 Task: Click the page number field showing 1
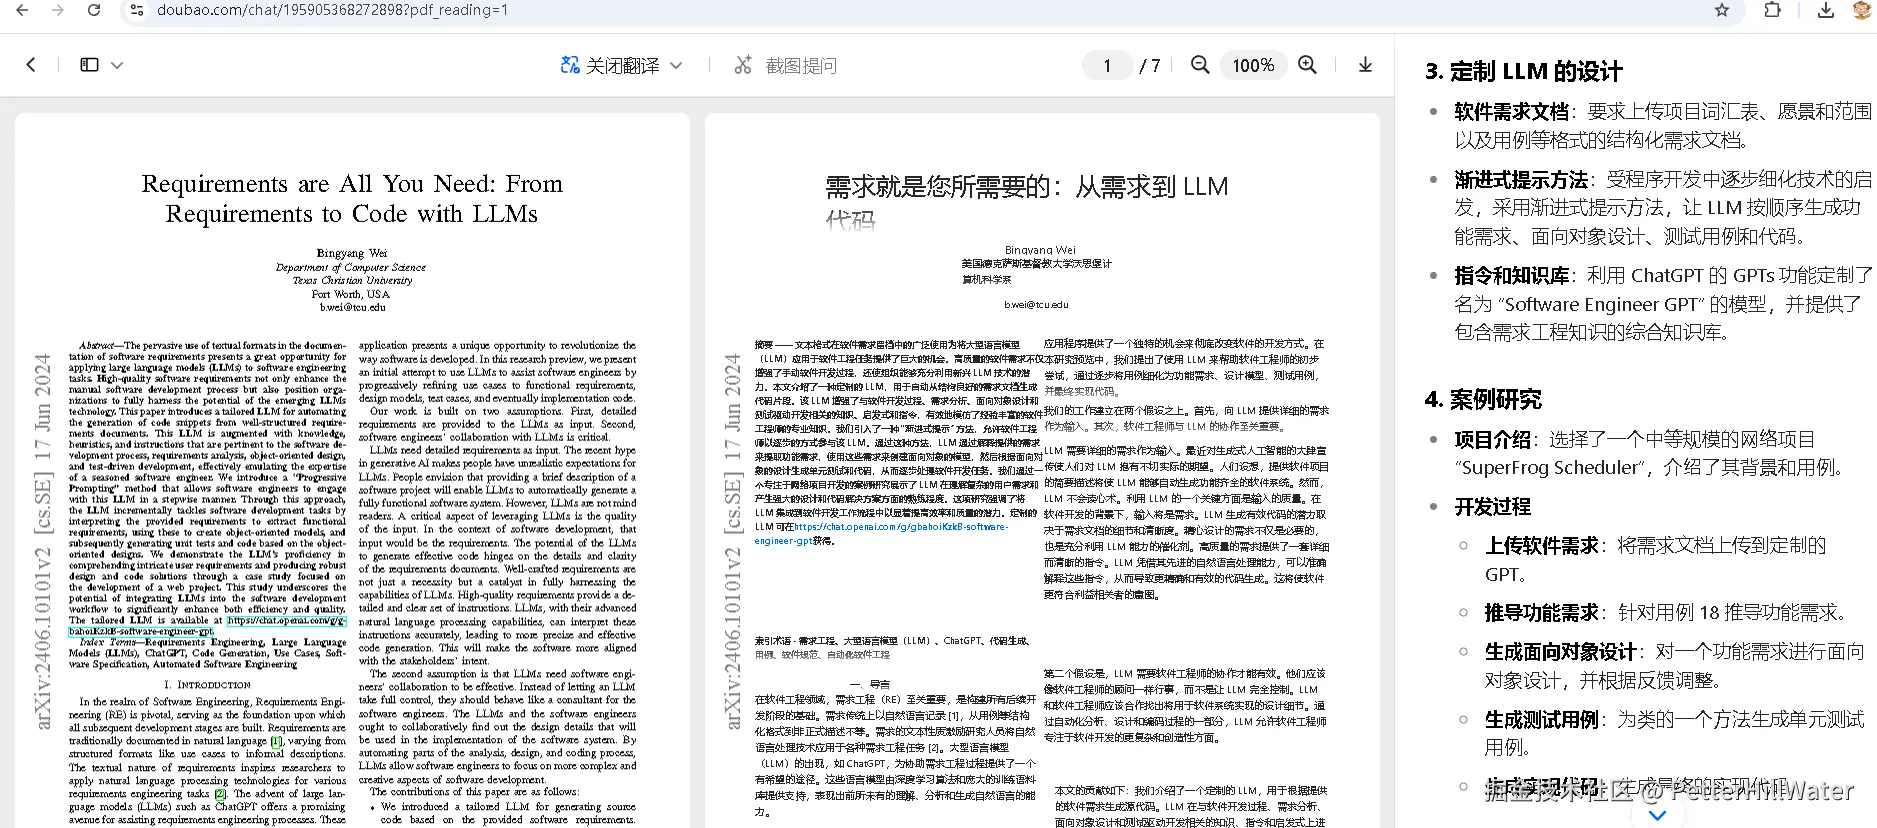coord(1107,66)
